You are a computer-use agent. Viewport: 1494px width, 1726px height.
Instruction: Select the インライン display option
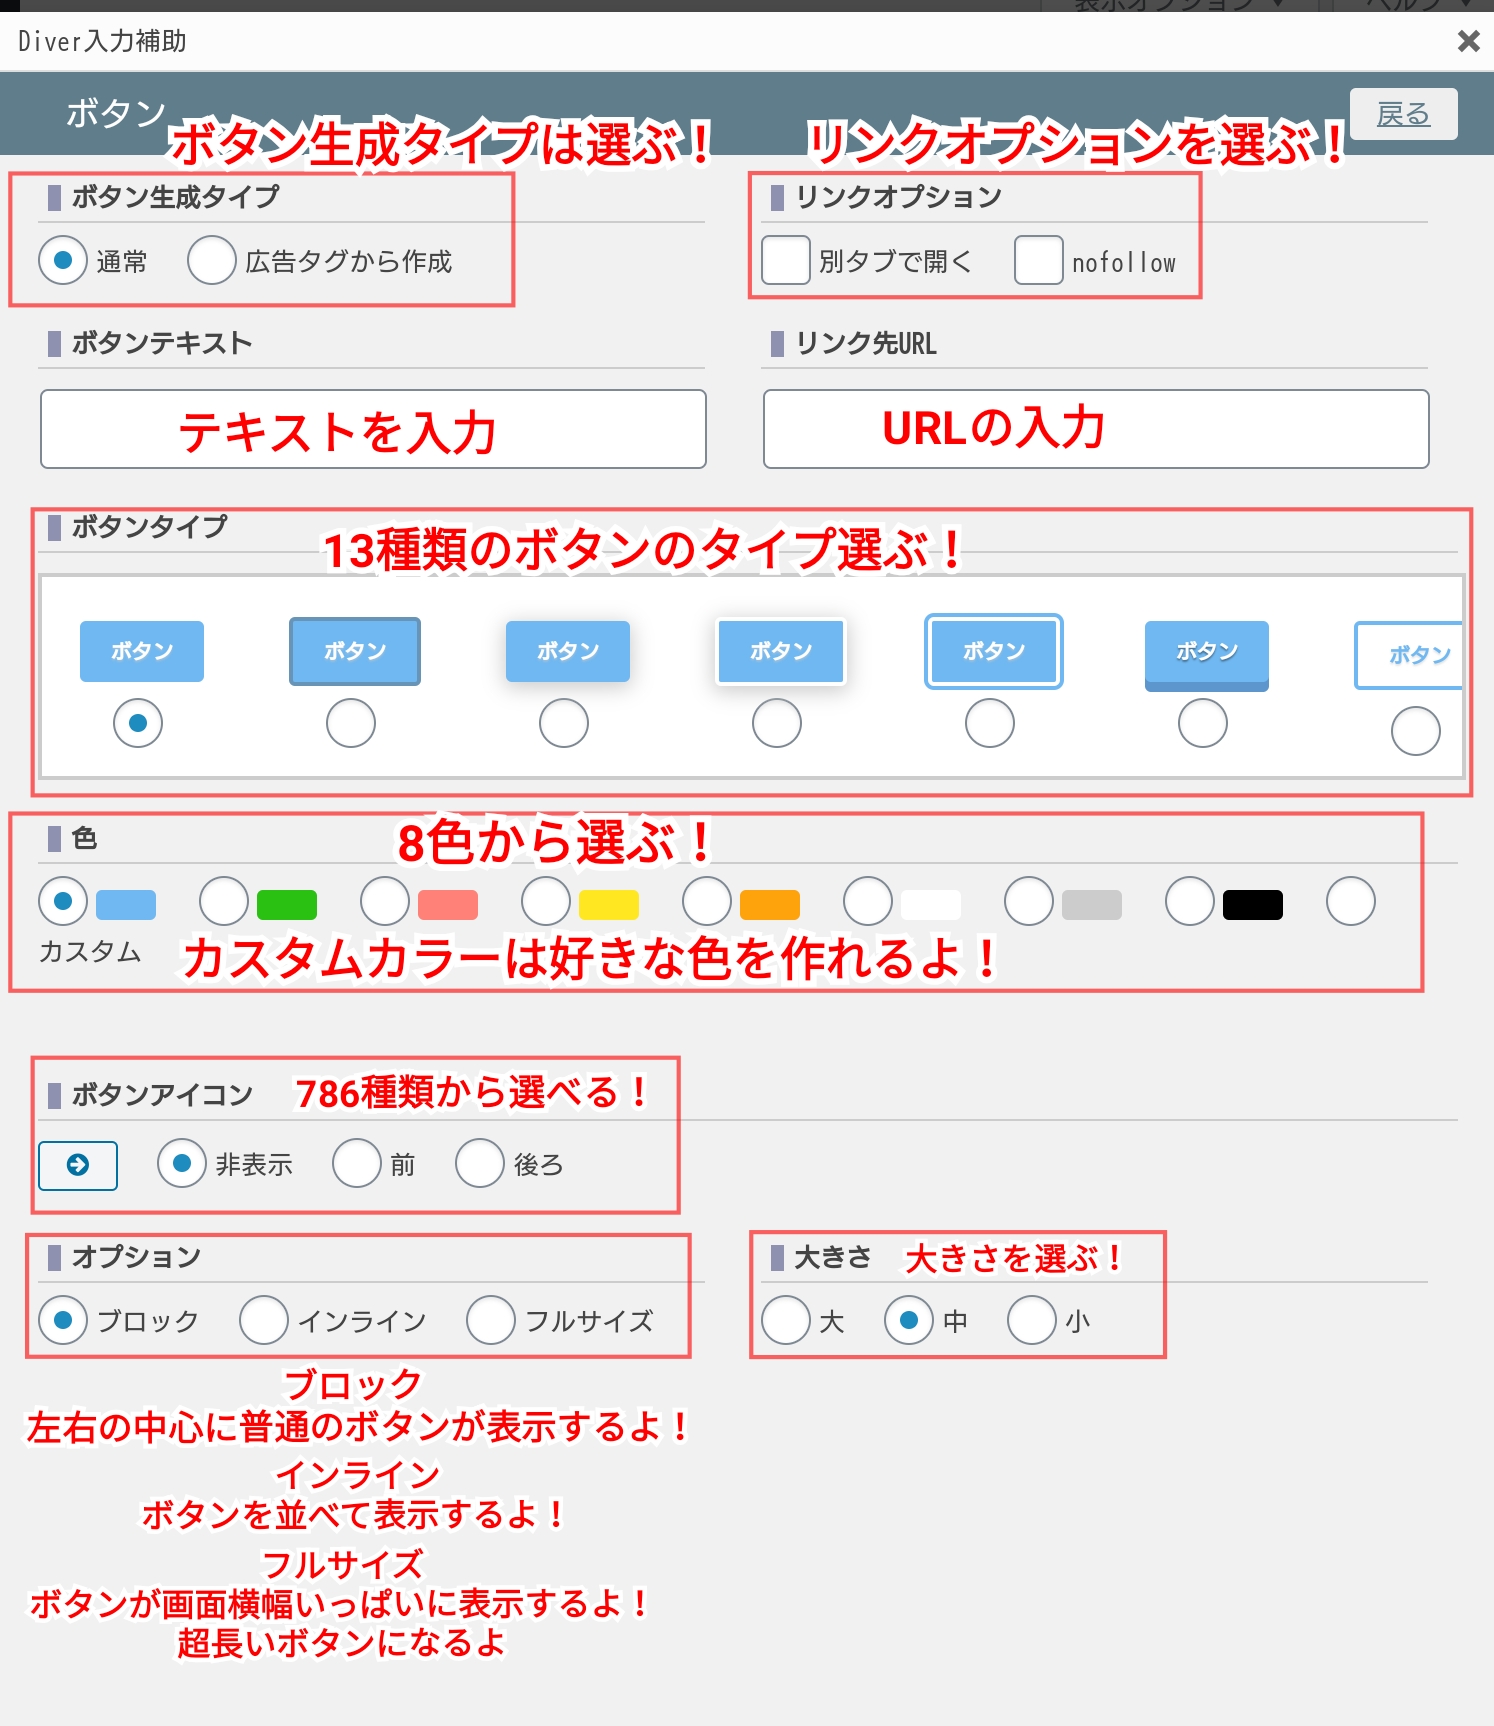264,1320
